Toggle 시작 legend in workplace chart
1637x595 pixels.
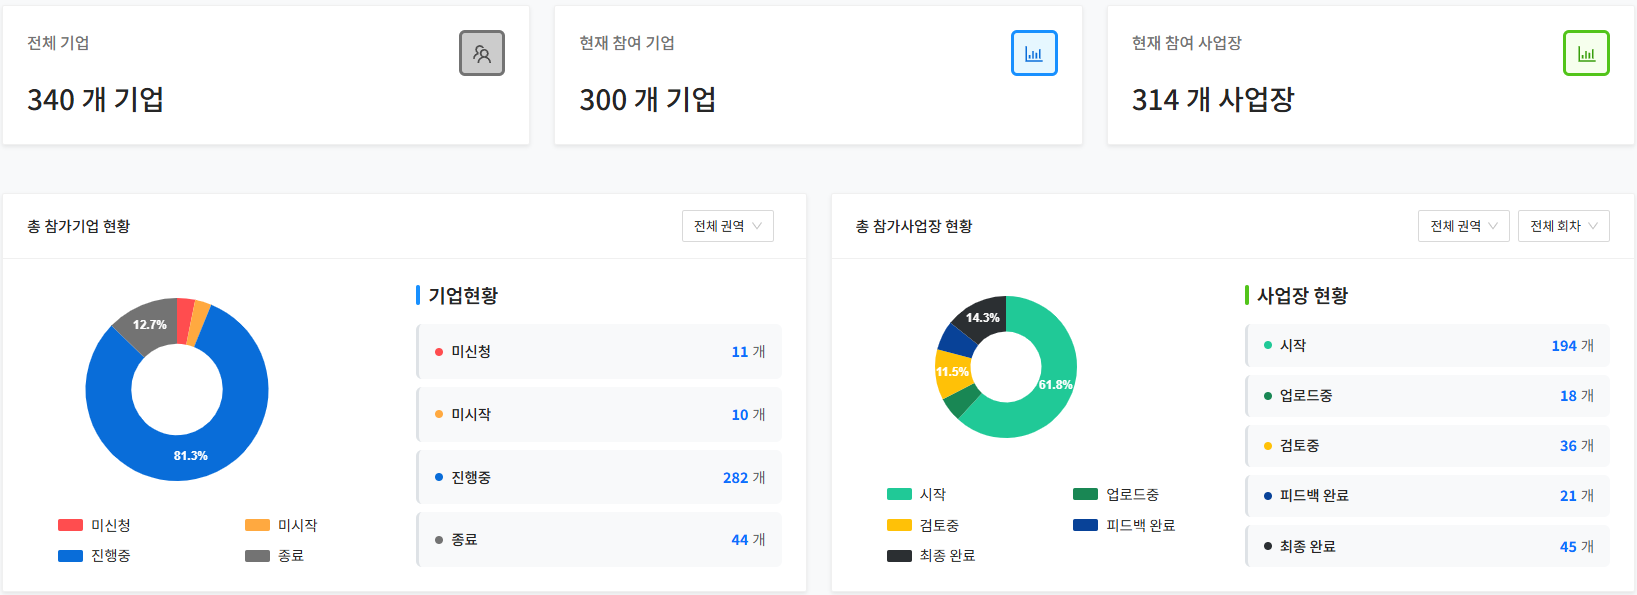(x=916, y=494)
